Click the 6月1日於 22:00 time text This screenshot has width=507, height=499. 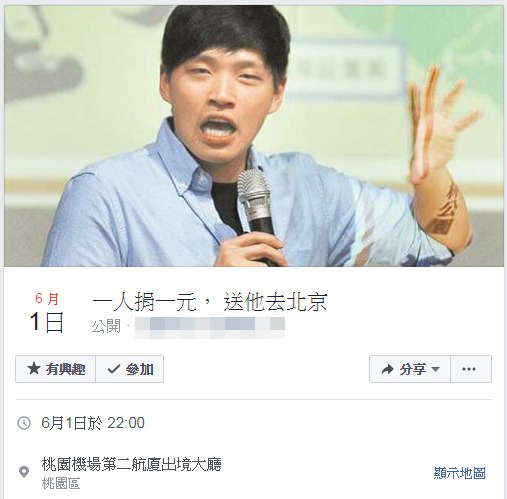tap(93, 423)
